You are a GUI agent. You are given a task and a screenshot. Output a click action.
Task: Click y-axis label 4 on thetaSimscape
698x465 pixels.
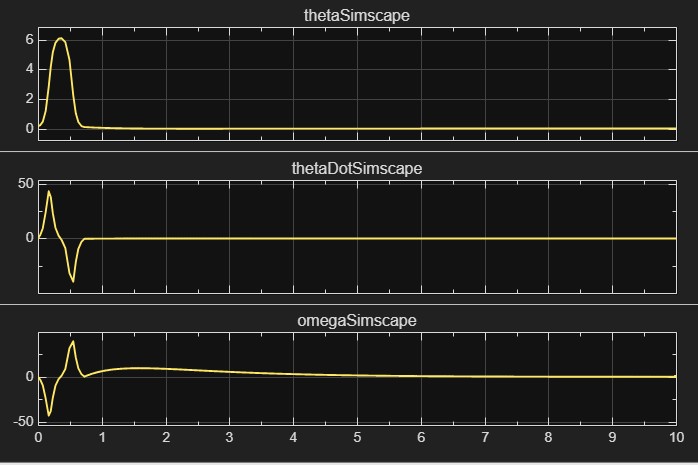tap(29, 69)
